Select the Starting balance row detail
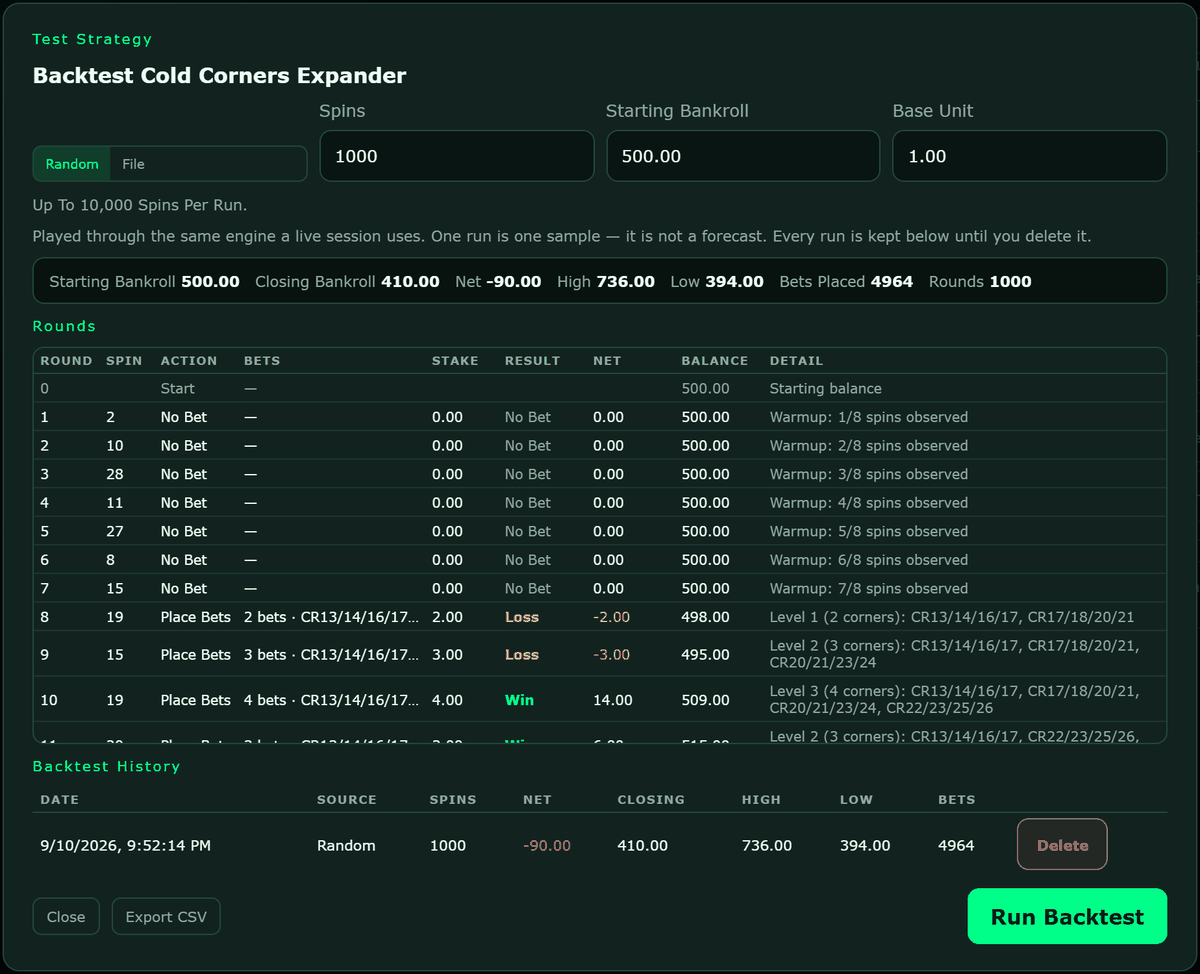Screen dimensions: 1200x974 pos(826,388)
